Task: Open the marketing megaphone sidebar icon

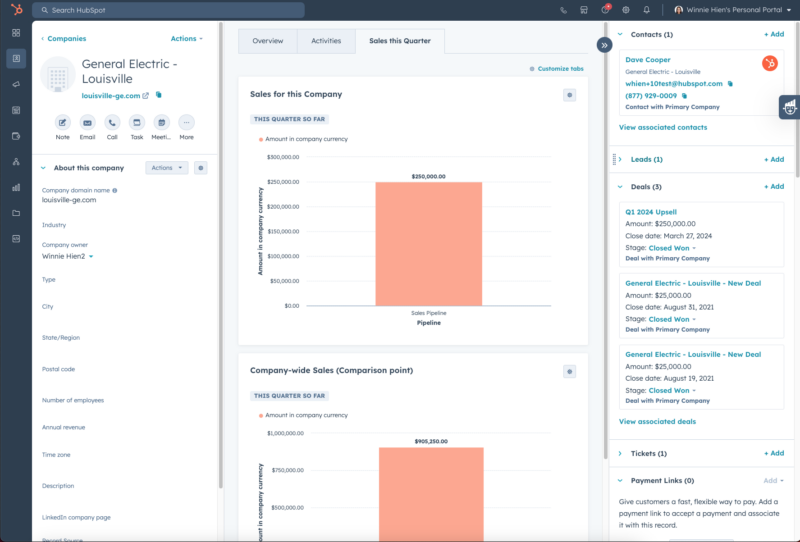Action: pyautogui.click(x=16, y=84)
